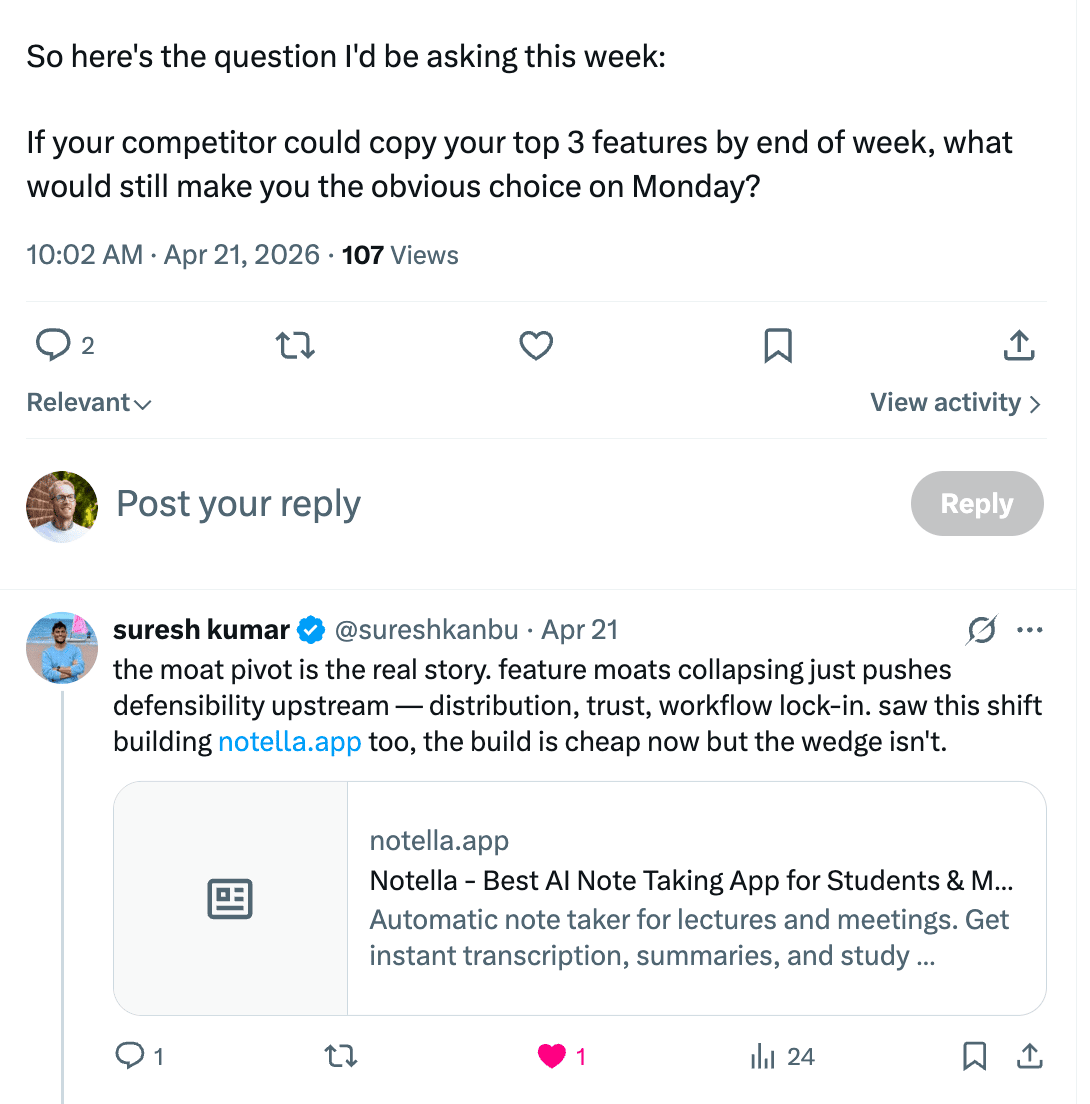Repost the main tweet
This screenshot has height=1104, width=1090.
pyautogui.click(x=295, y=346)
